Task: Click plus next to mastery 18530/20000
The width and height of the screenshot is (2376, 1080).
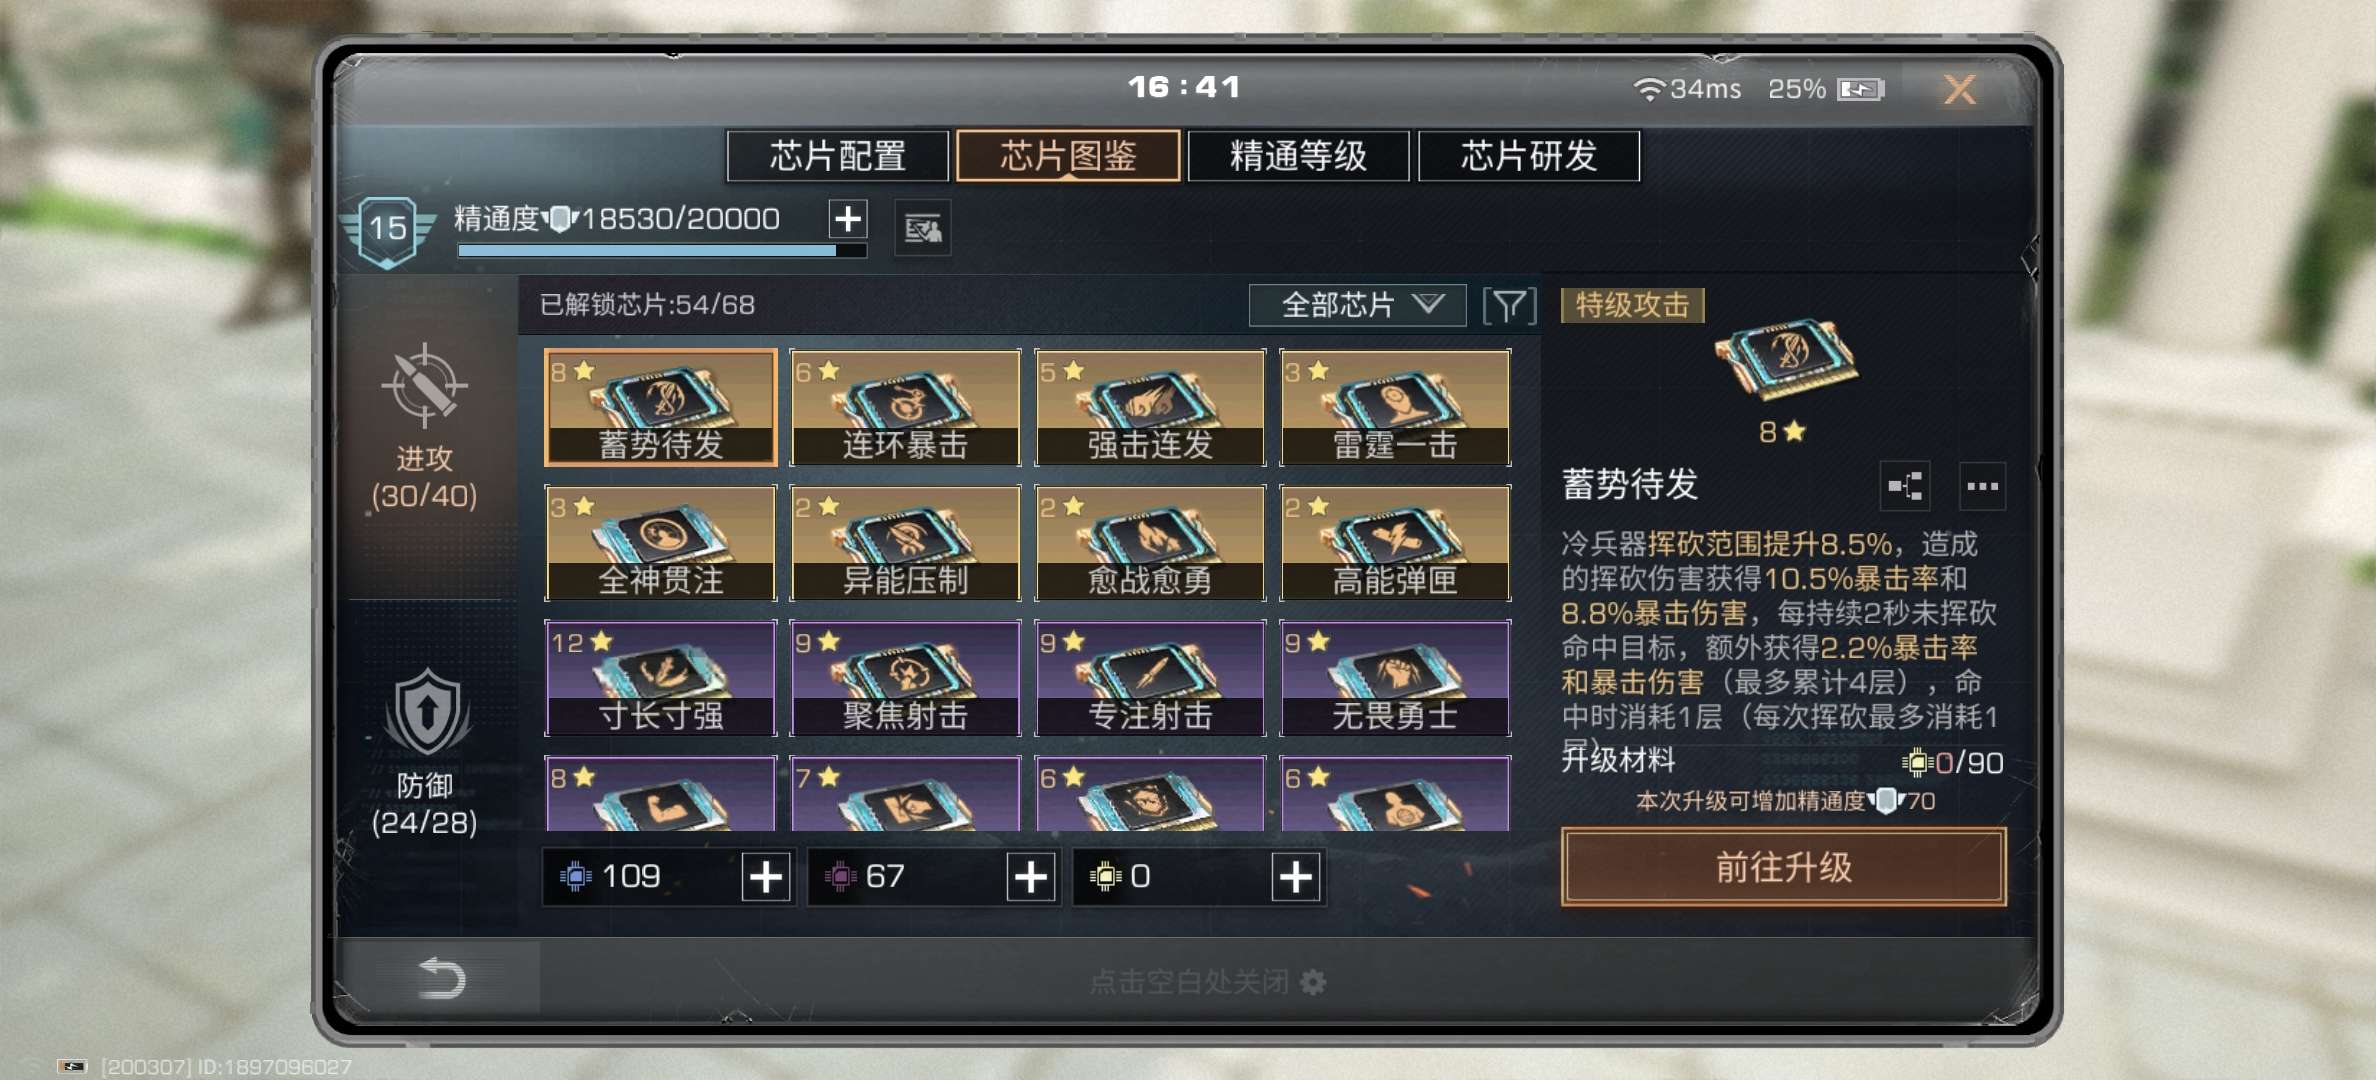Action: click(x=848, y=218)
